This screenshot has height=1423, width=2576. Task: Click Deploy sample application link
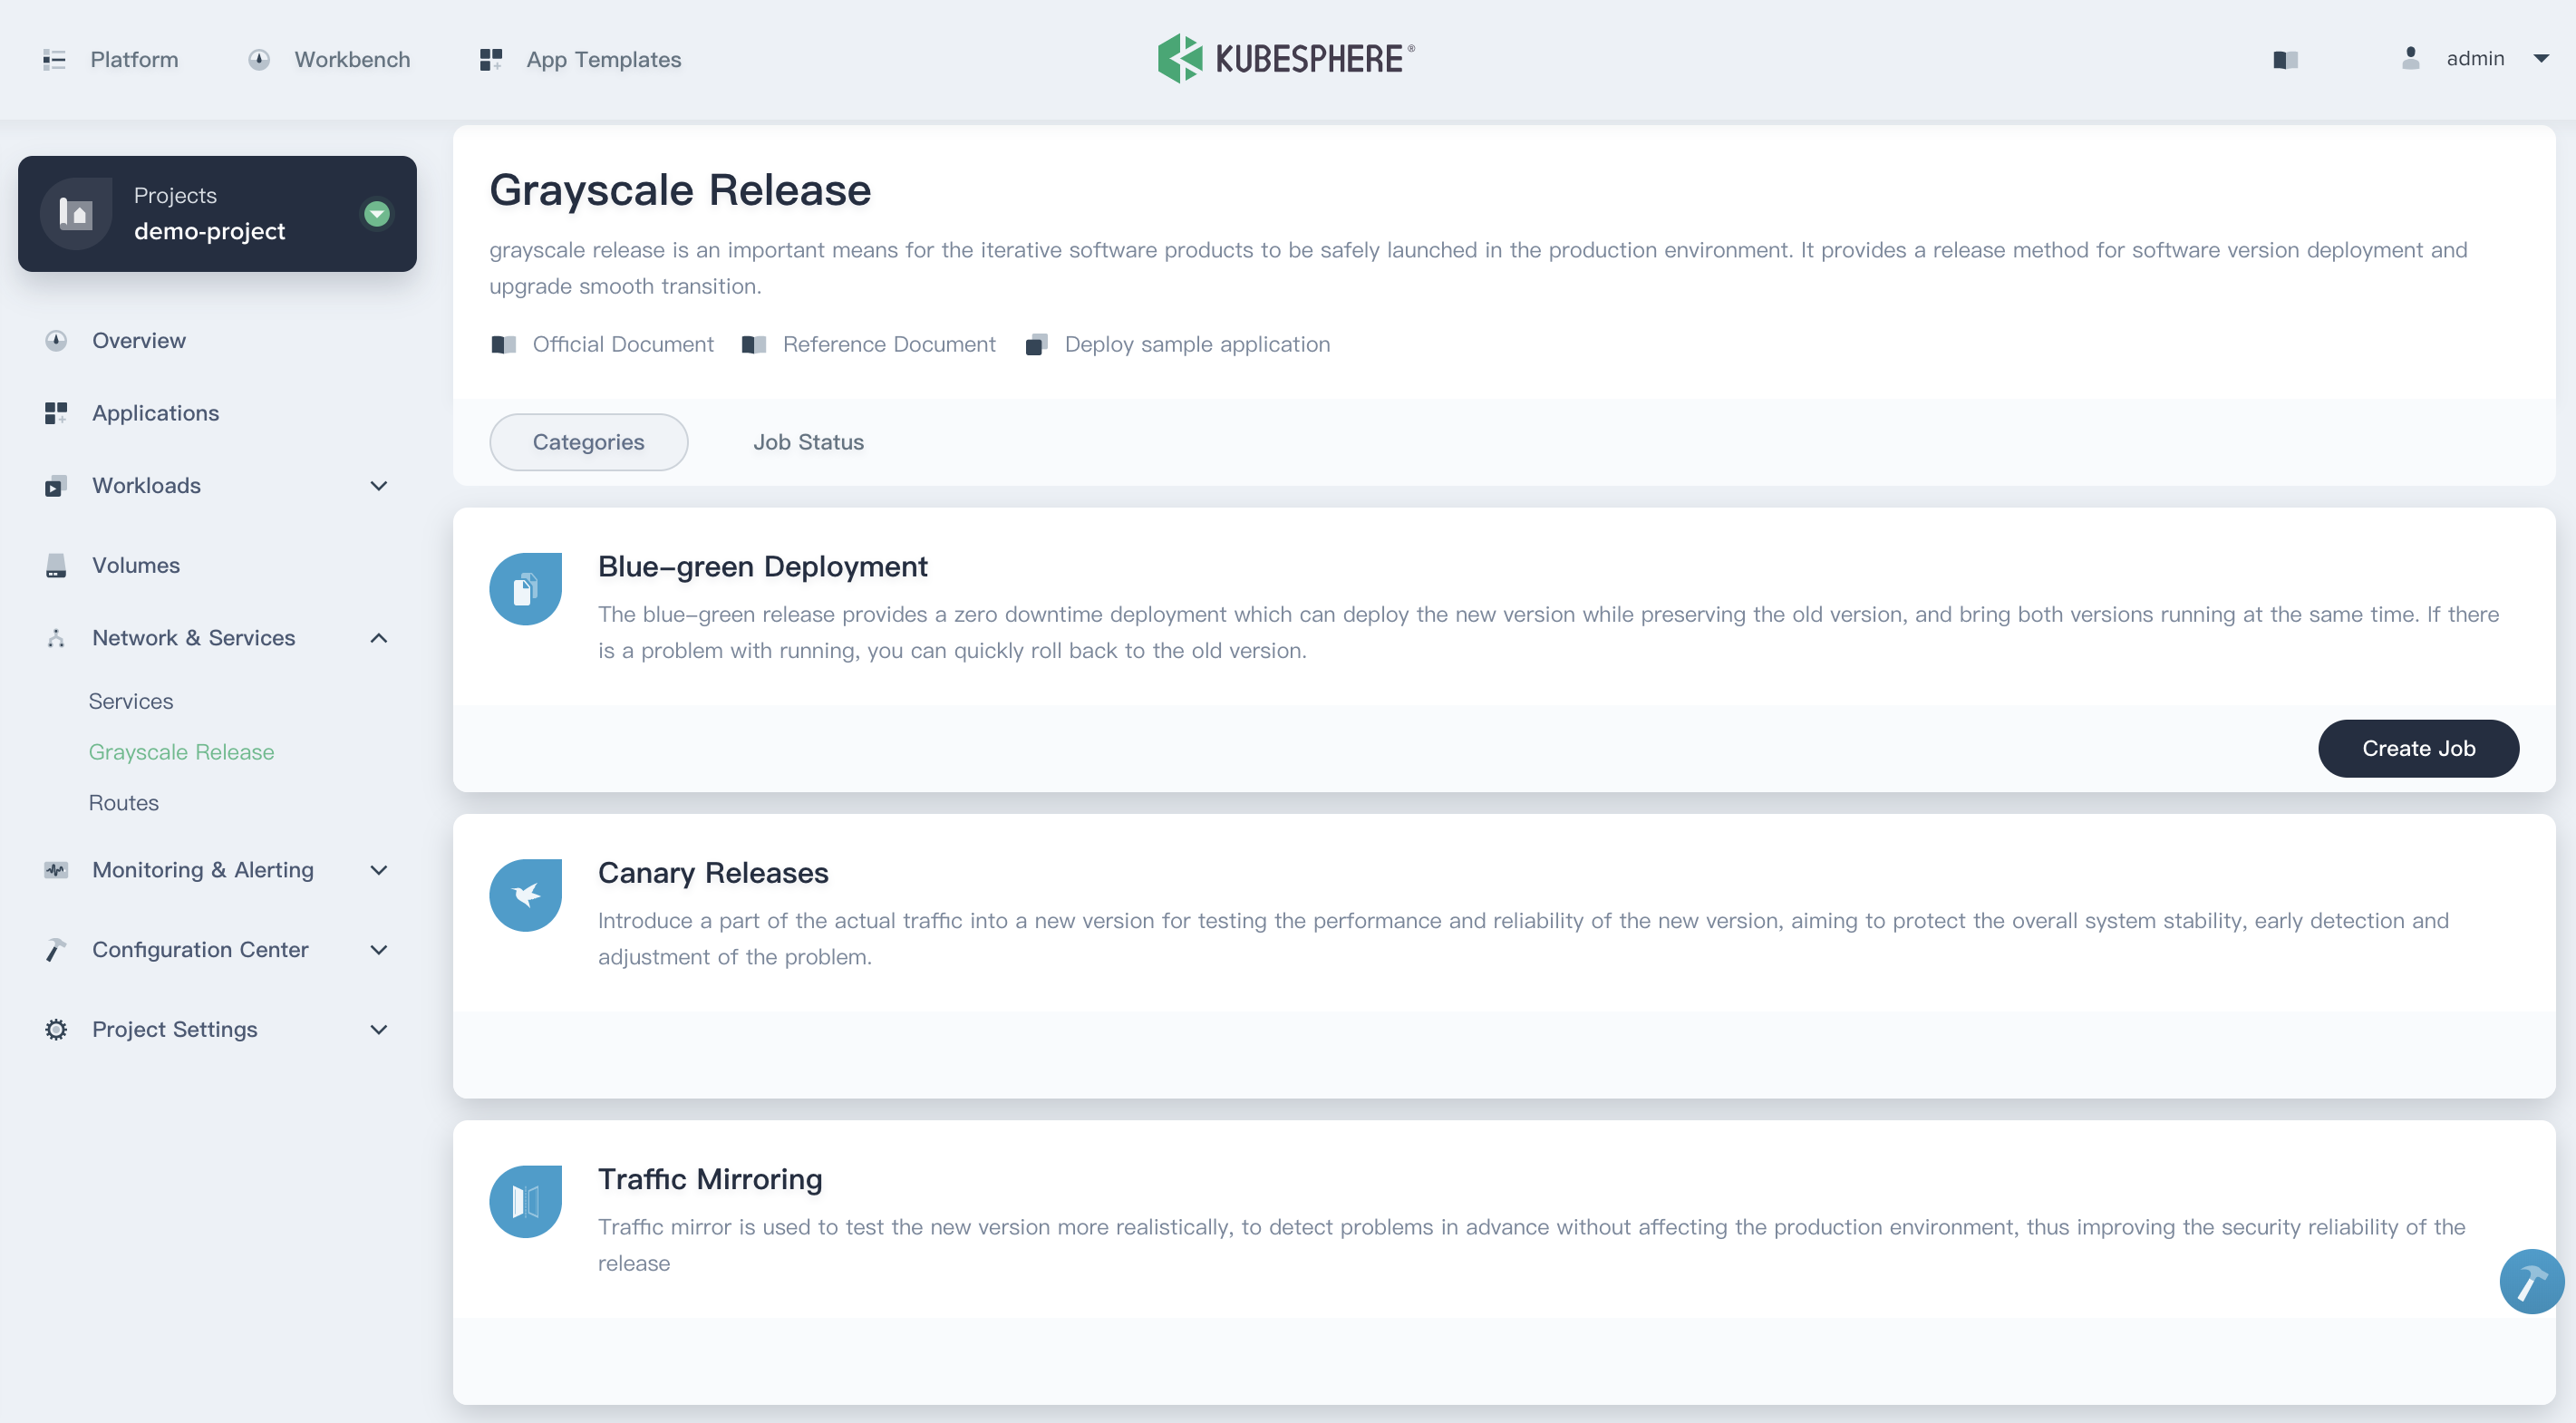[1196, 344]
